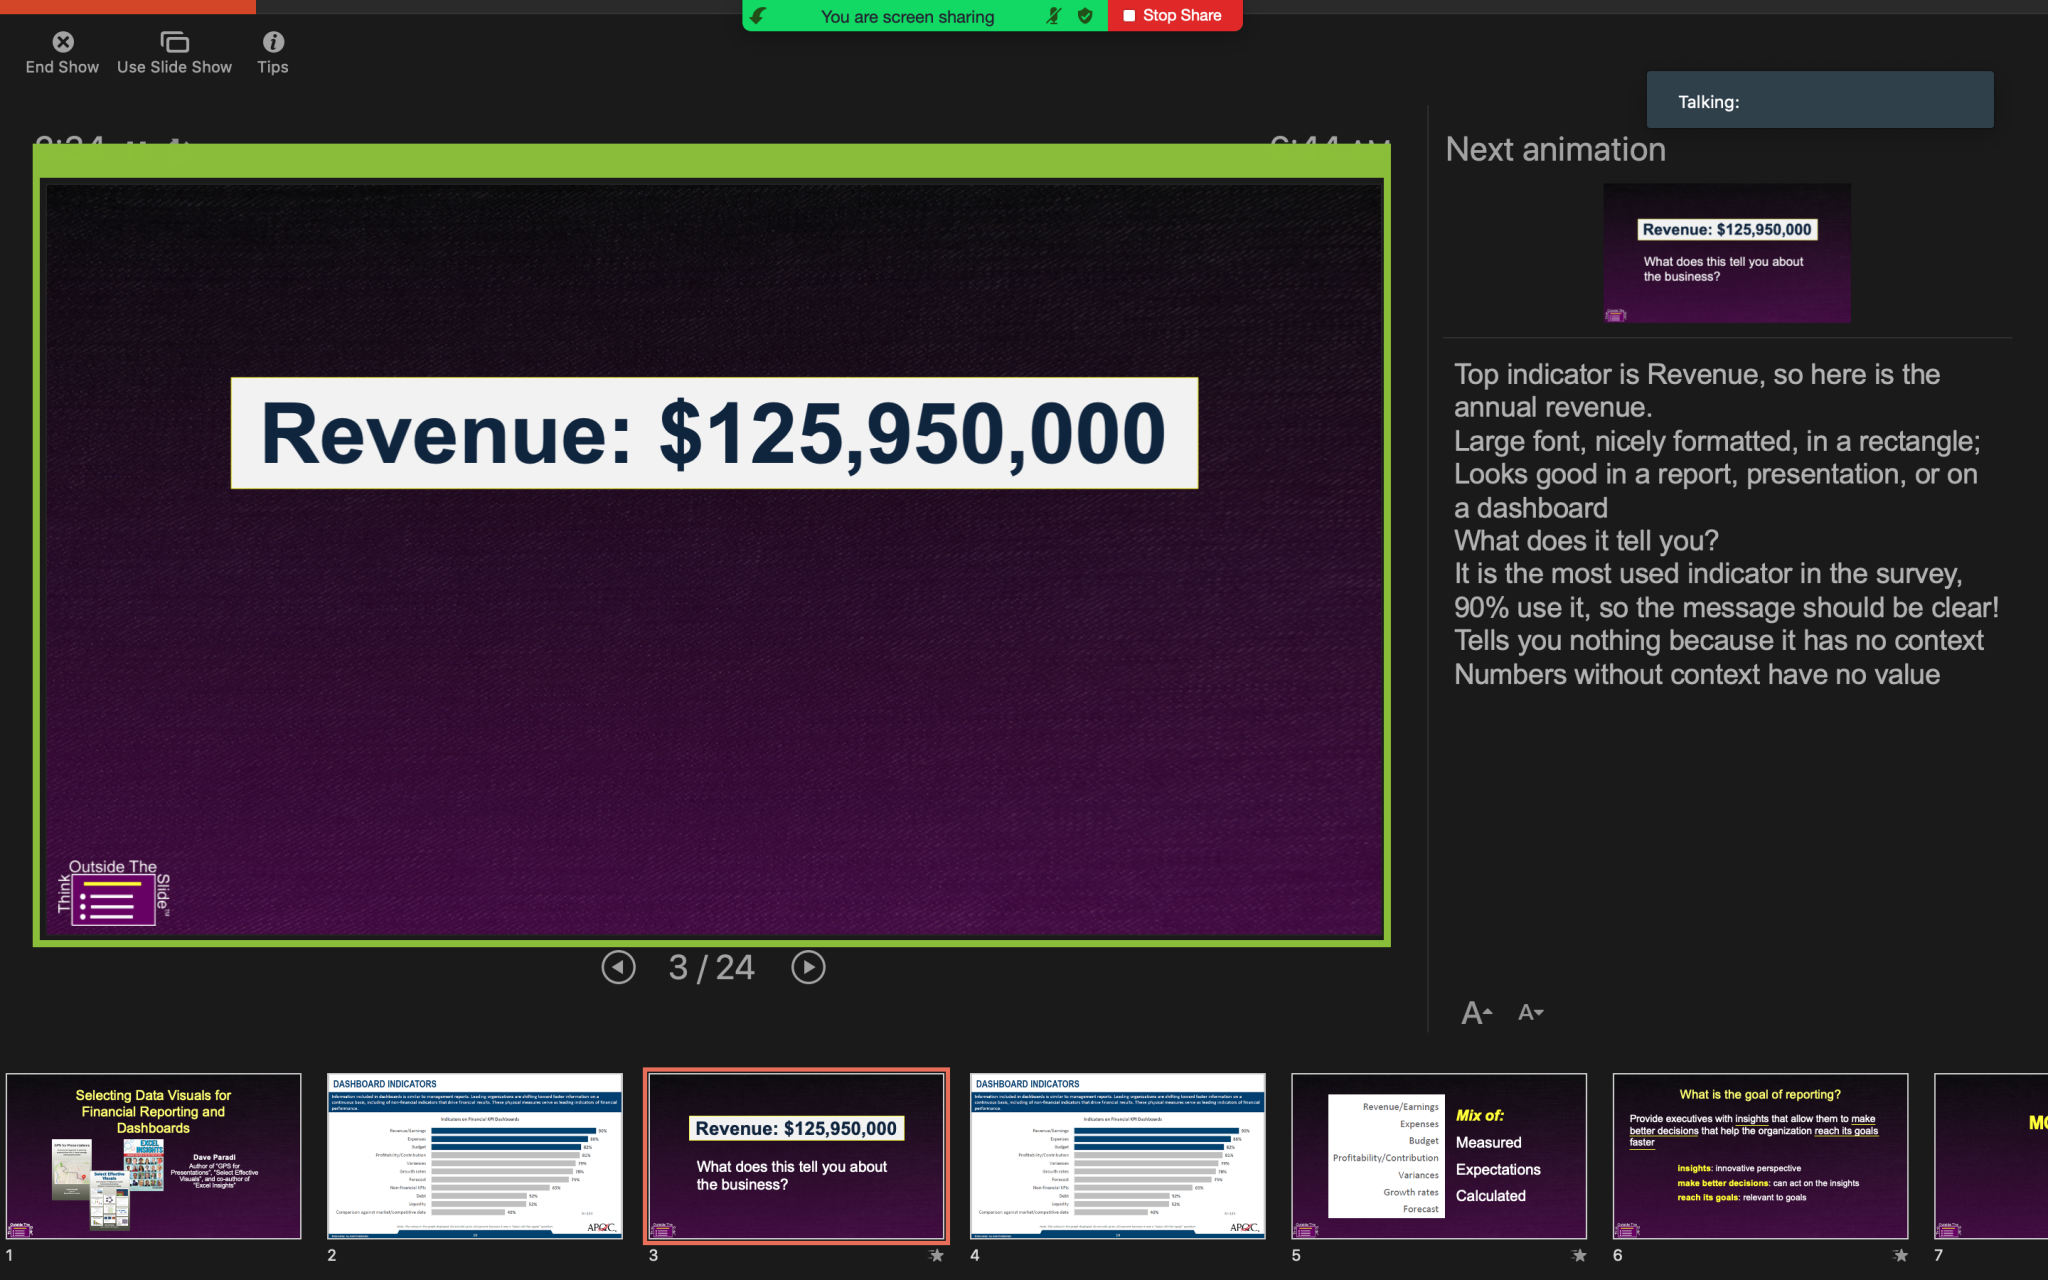Click the Talking indicator panel
This screenshot has width=2048, height=1280.
click(x=1818, y=100)
